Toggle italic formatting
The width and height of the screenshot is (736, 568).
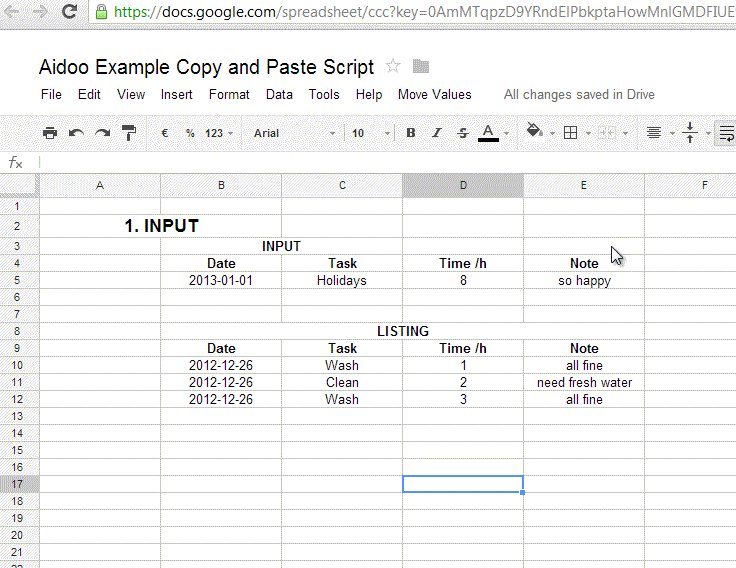pos(437,133)
